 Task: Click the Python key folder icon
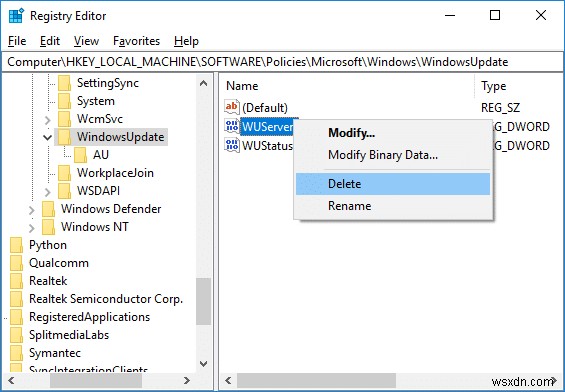point(17,245)
